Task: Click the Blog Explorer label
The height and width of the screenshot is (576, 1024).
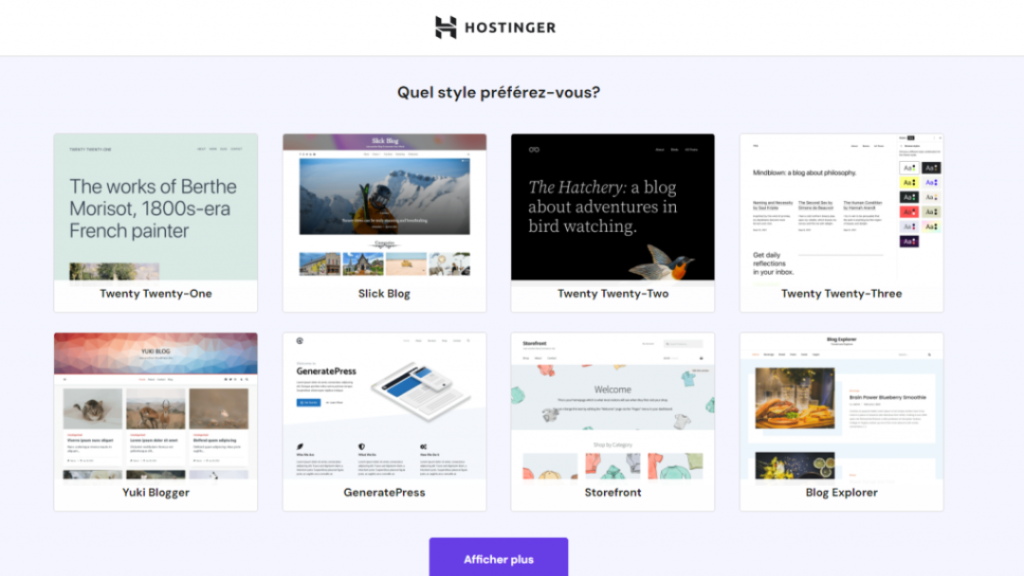Action: 841,492
